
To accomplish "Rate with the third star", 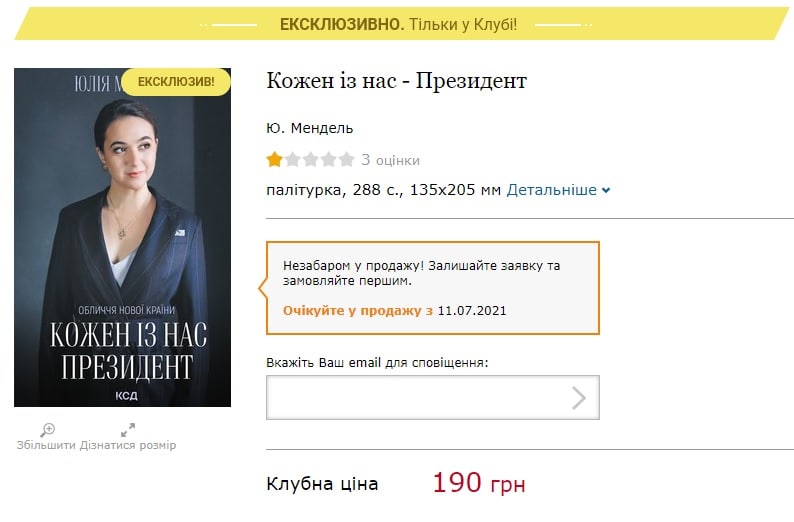I will point(310,159).
